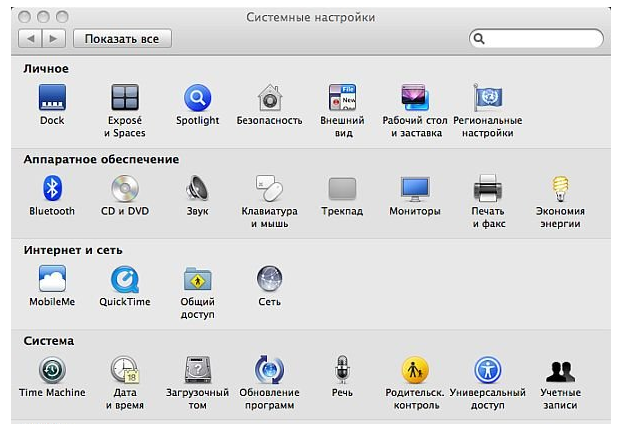
Task: Open Time Machine preferences
Action: pyautogui.click(x=52, y=370)
